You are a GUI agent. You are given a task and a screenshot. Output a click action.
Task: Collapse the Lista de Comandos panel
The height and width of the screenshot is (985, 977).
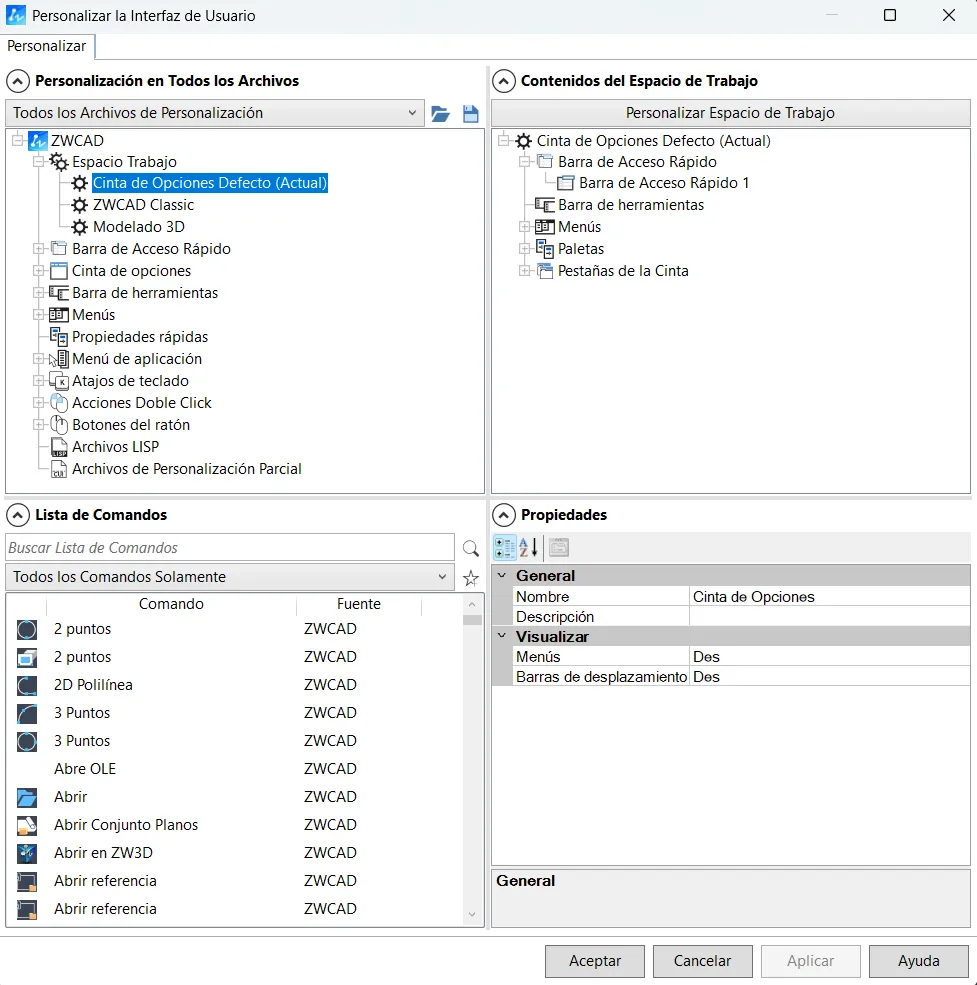18,515
